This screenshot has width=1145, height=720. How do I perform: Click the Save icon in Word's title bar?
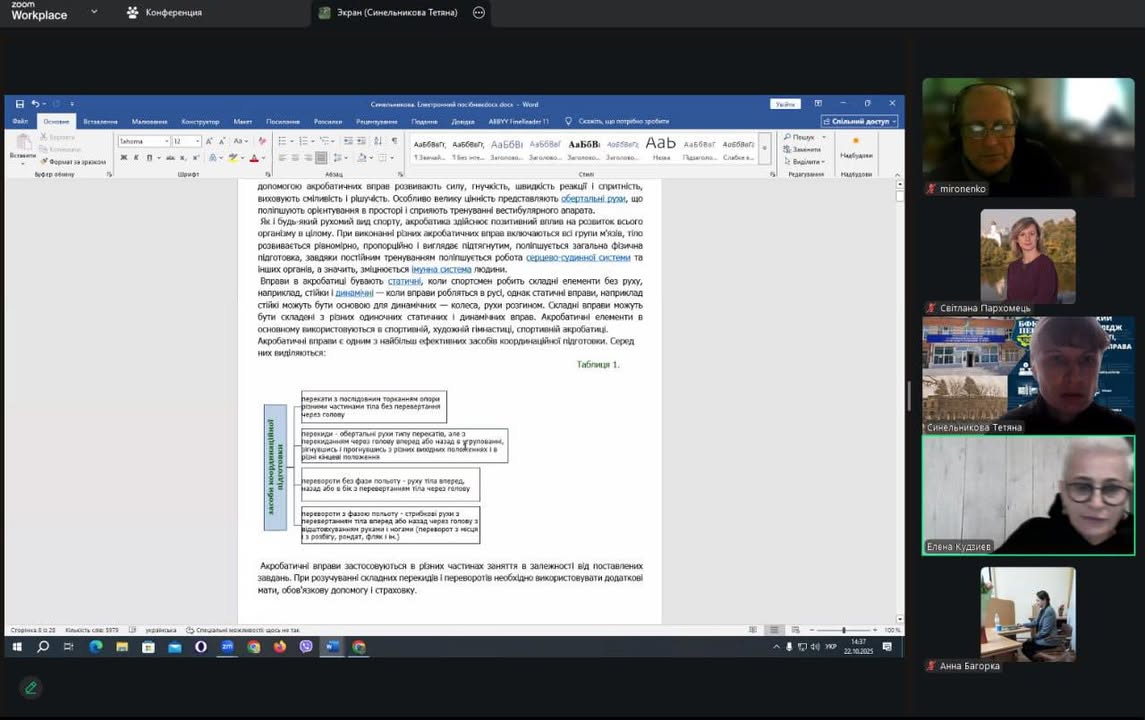(19, 104)
